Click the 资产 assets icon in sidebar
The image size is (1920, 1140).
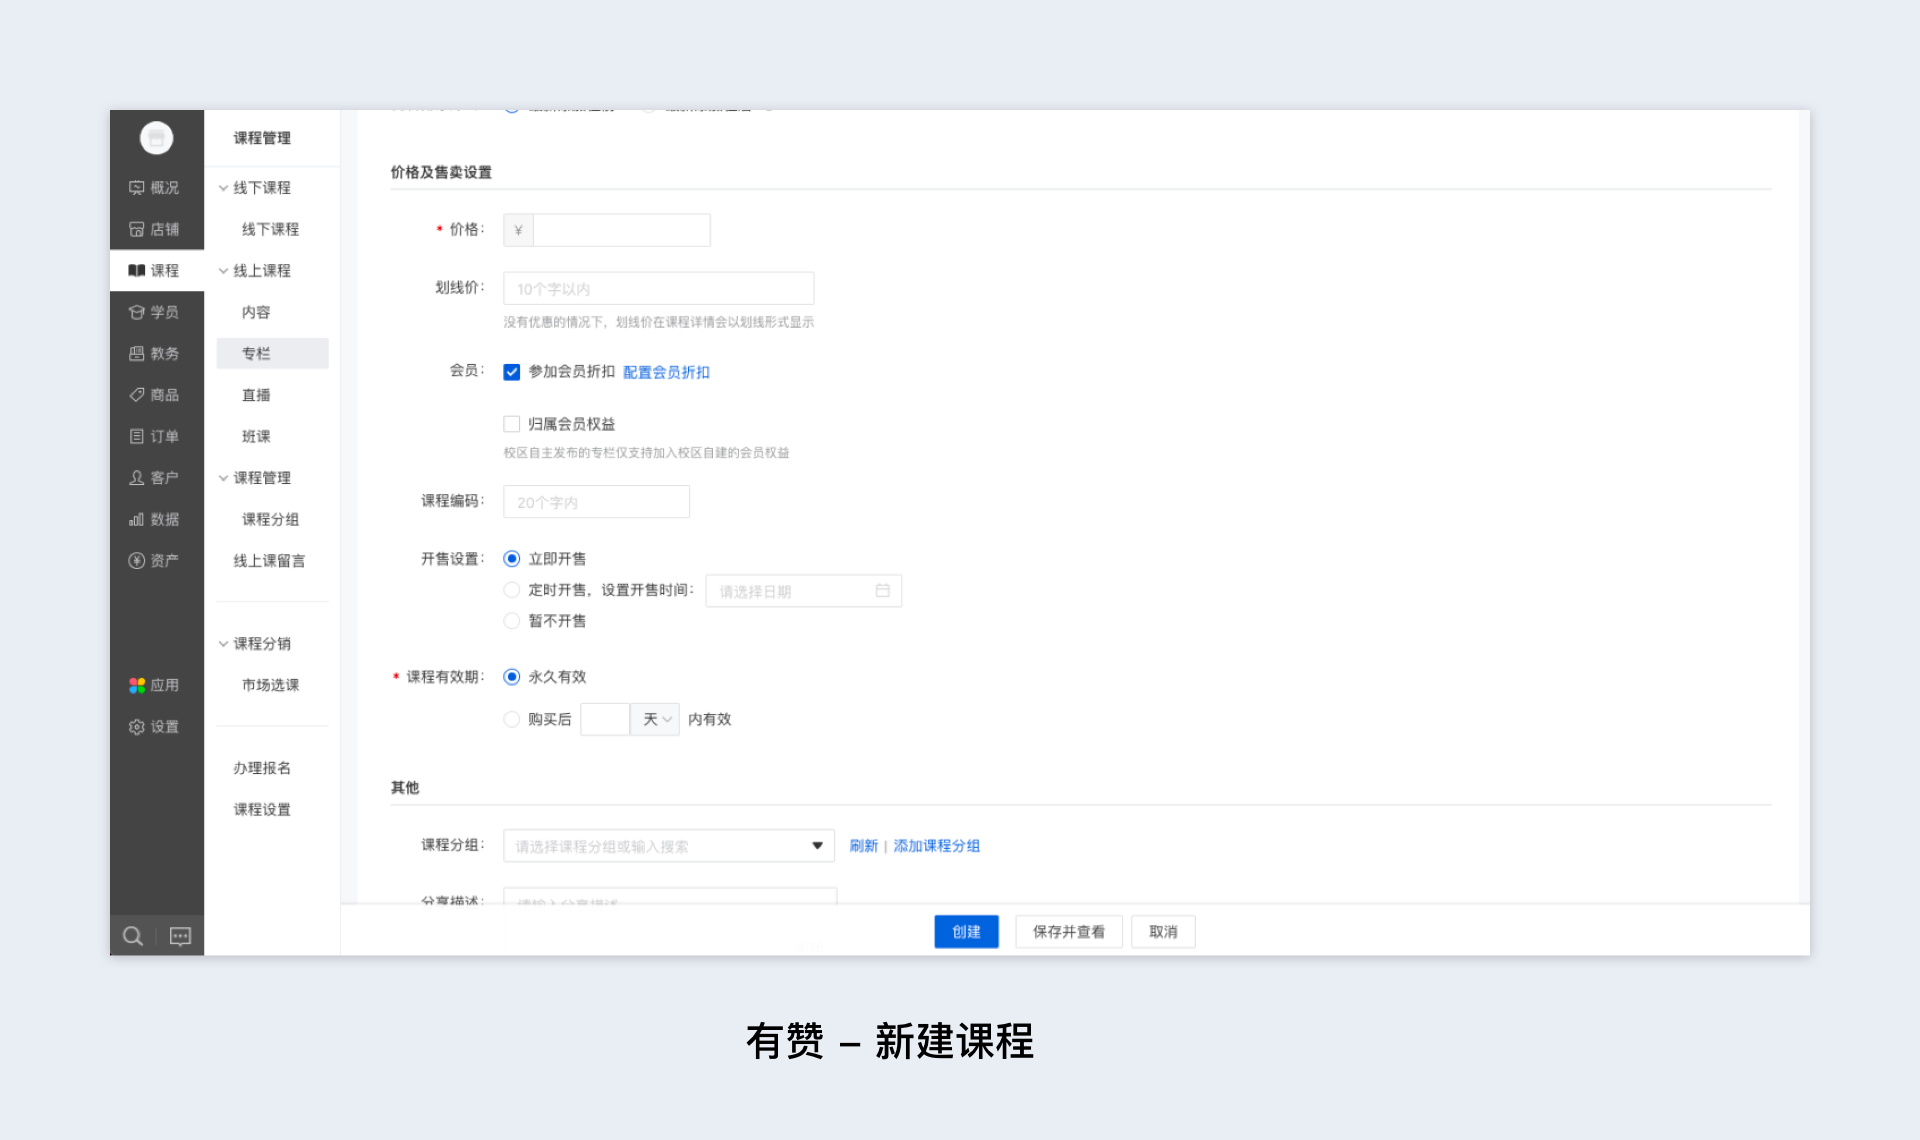[x=137, y=561]
